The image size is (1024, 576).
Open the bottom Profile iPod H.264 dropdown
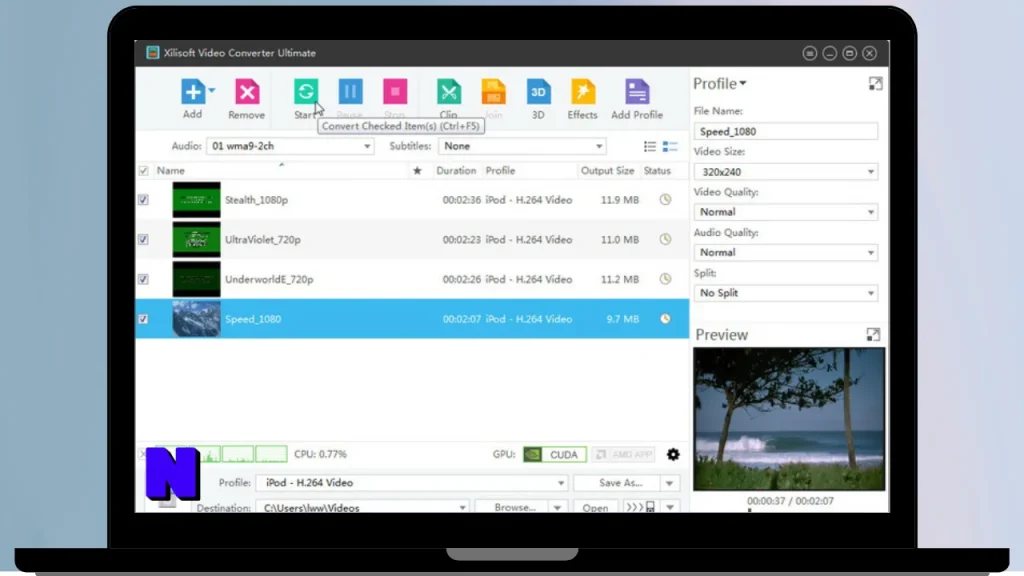(411, 483)
